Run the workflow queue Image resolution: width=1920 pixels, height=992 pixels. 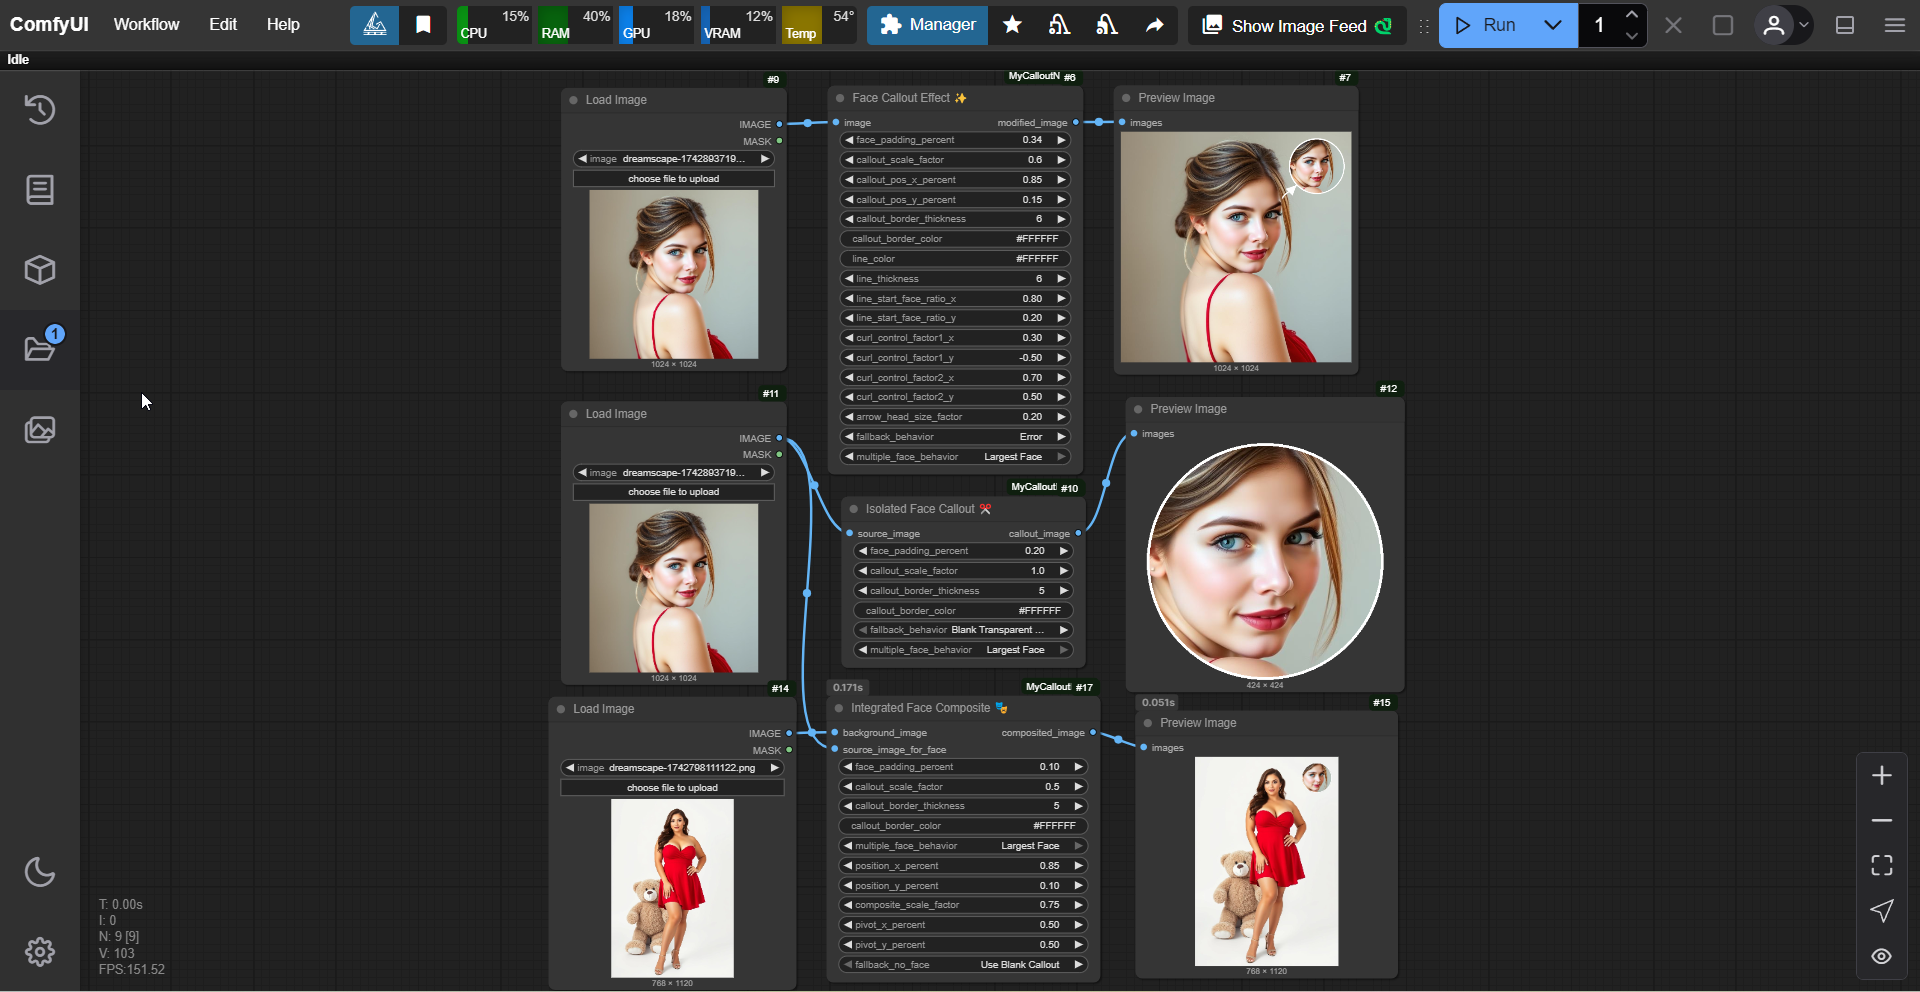click(1485, 25)
